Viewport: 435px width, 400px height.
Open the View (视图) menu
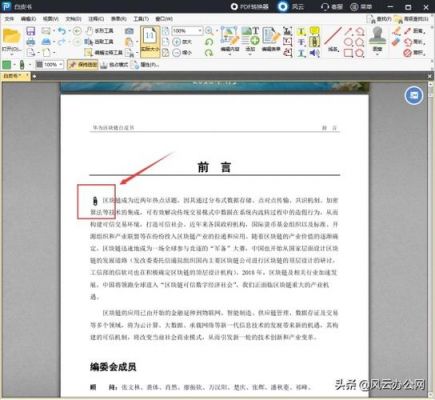coord(50,19)
